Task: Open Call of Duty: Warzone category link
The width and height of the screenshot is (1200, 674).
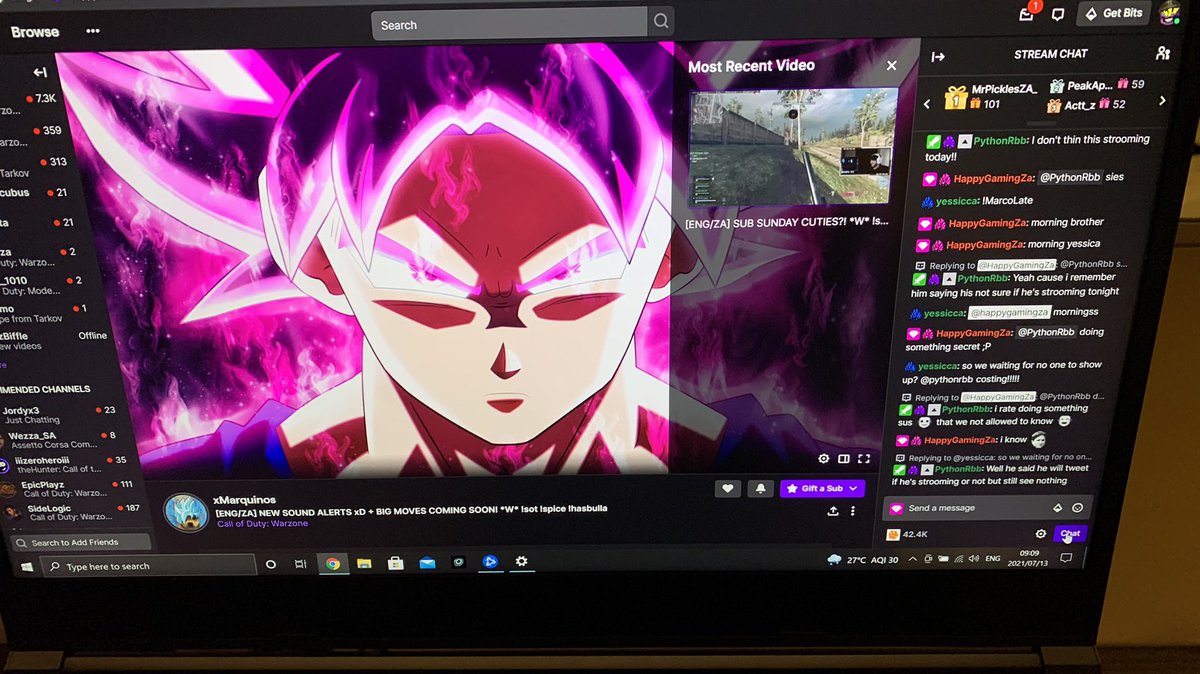Action: (262, 523)
